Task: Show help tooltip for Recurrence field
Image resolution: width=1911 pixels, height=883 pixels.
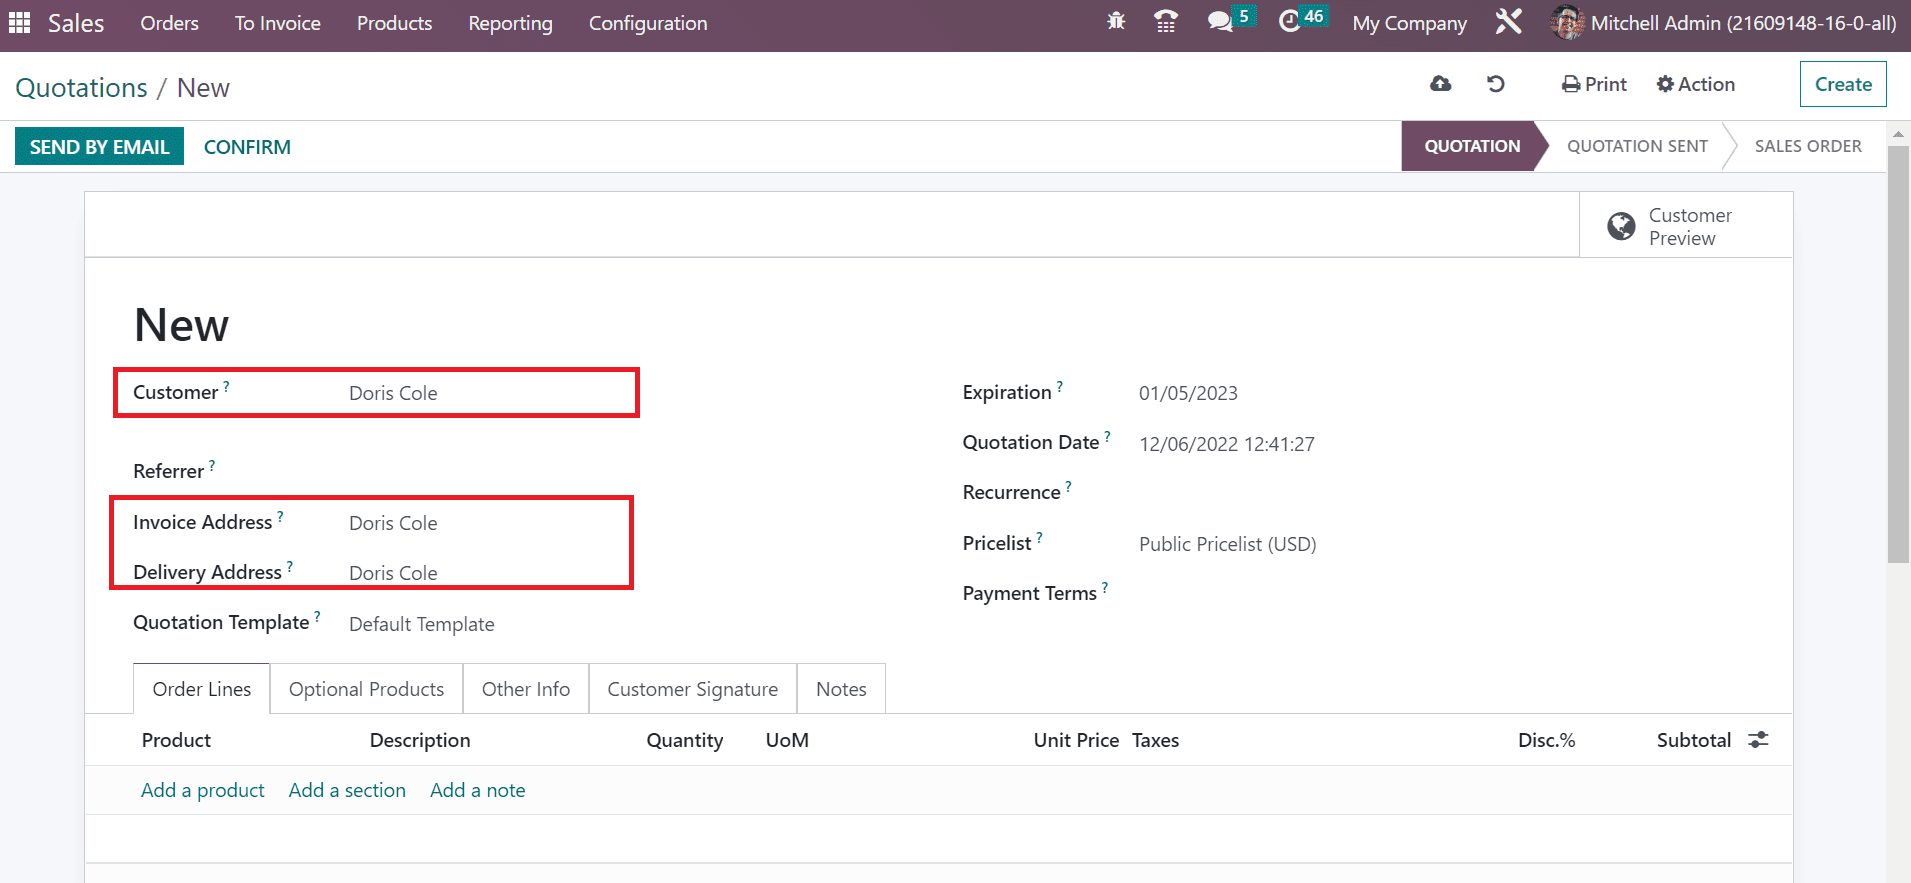Action: click(x=1068, y=486)
